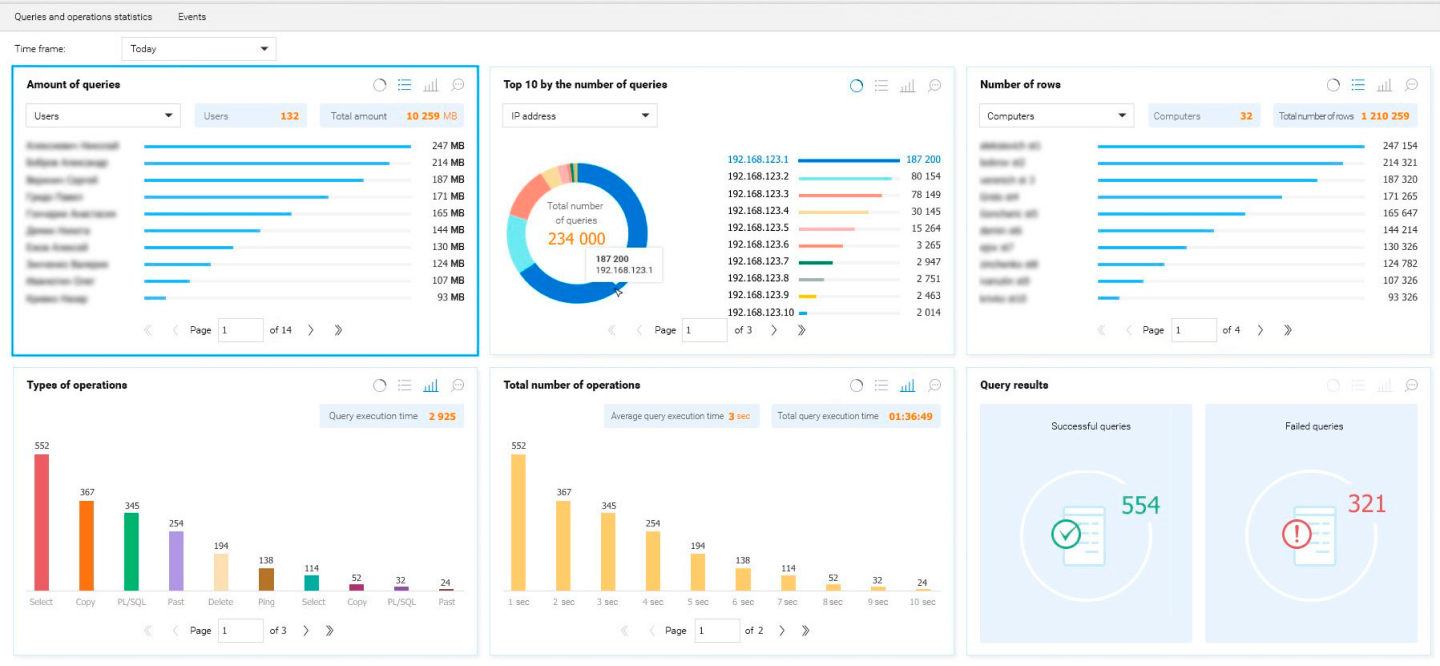Switch Types of operations to donut view
This screenshot has height=666, width=1440.
pyautogui.click(x=380, y=385)
